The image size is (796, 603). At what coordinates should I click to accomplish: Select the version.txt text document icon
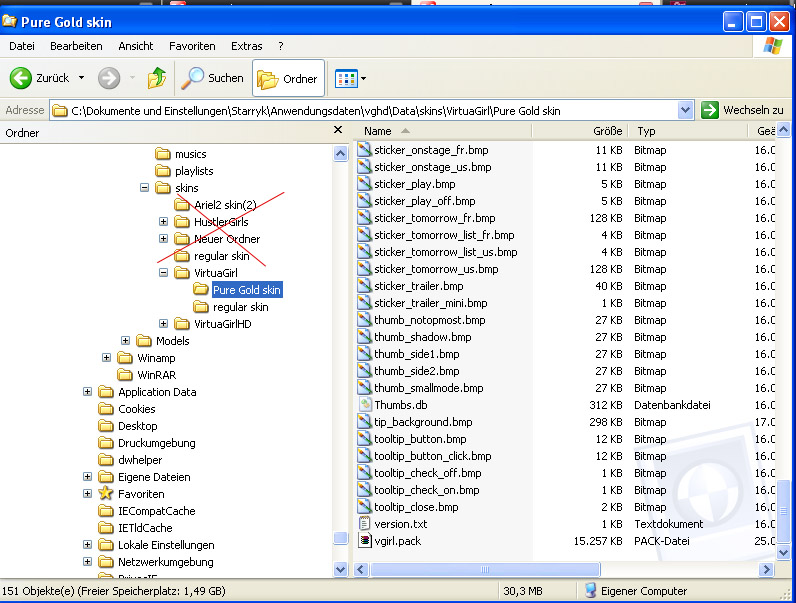[x=364, y=523]
